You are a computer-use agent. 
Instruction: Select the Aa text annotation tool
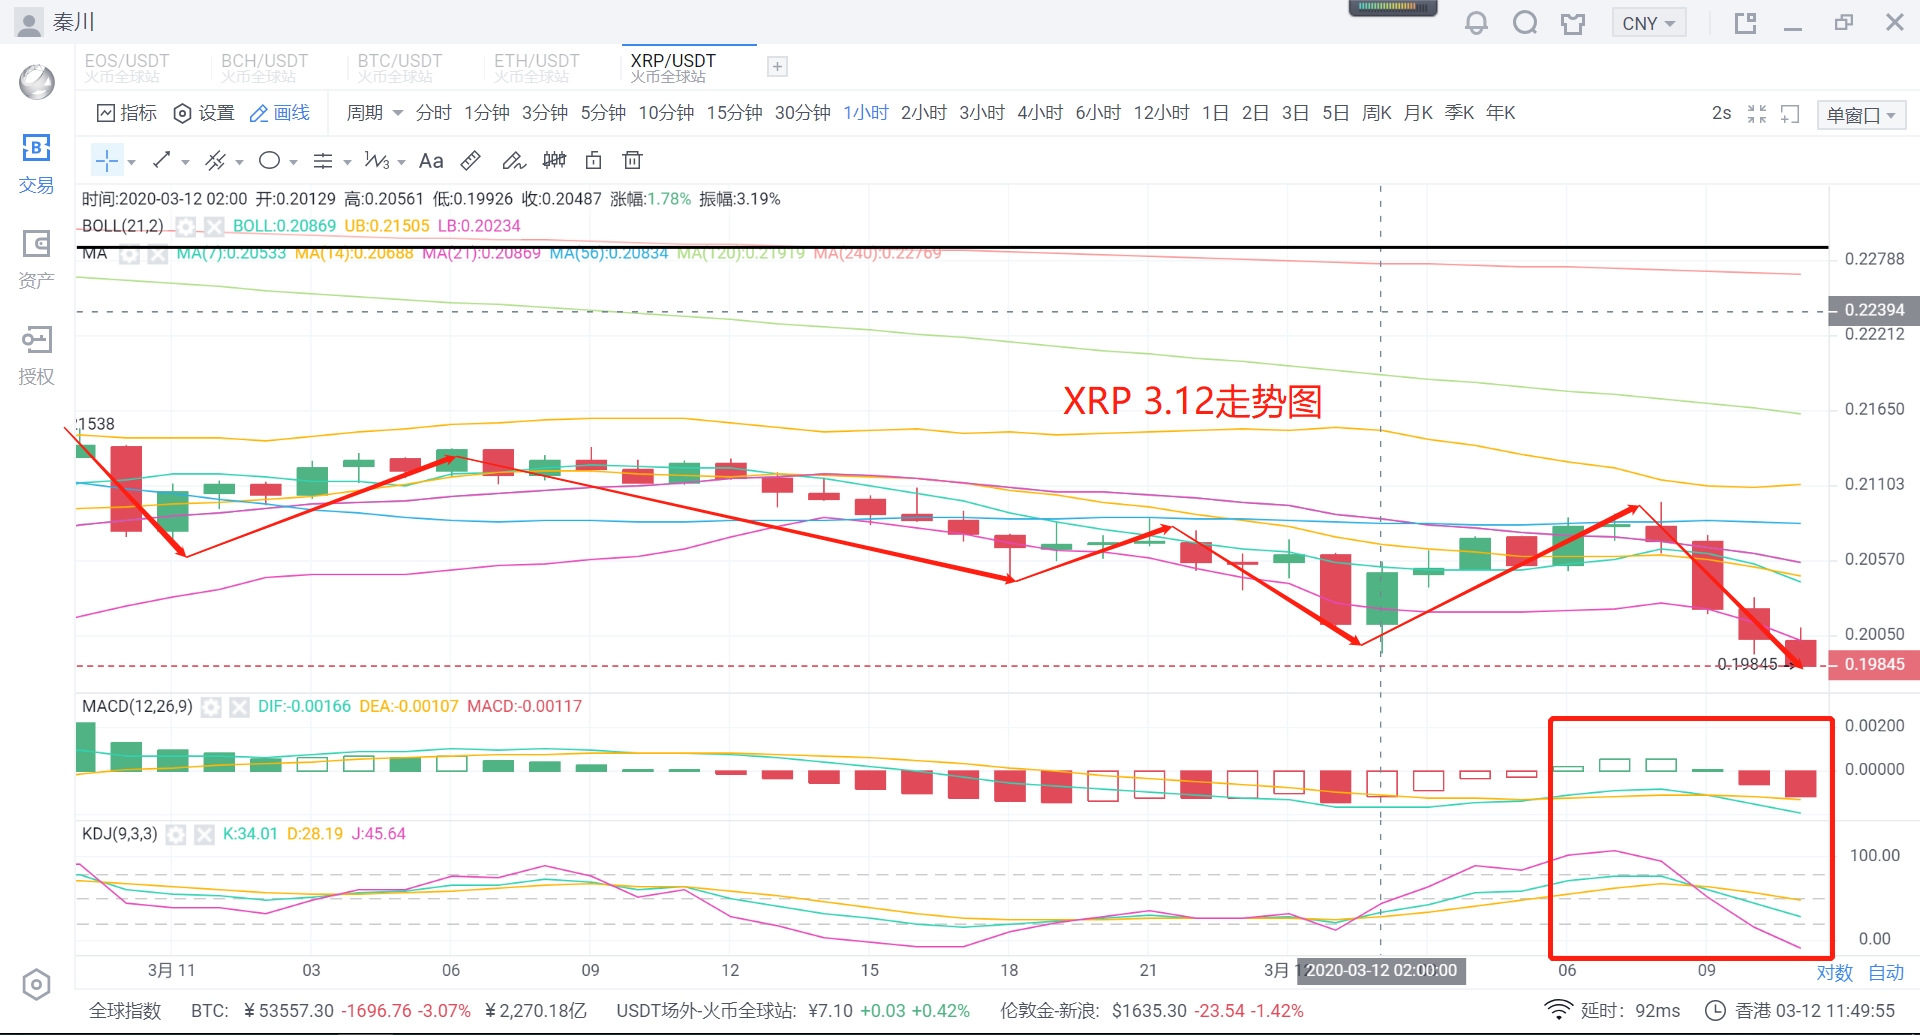coord(431,160)
